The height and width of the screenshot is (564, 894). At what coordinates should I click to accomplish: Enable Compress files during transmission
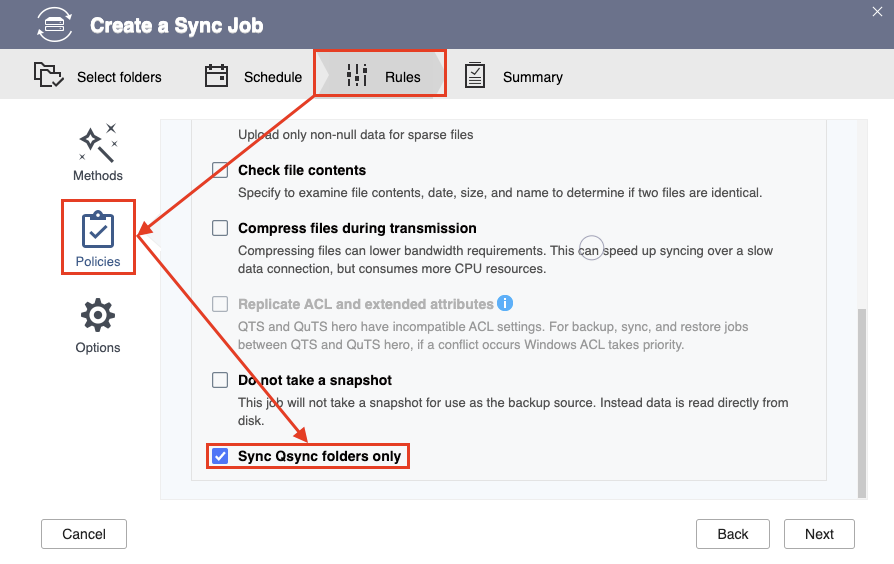point(220,228)
